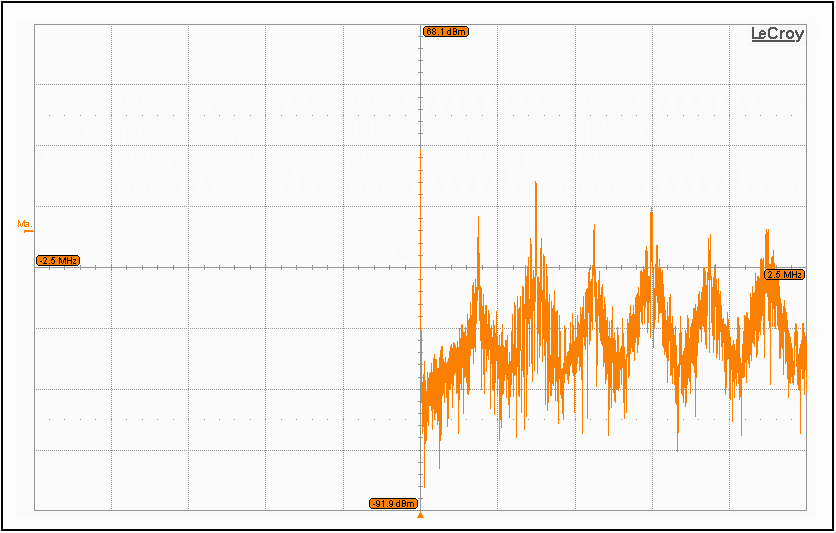Click the orange triangle marker below grid

coord(421,515)
